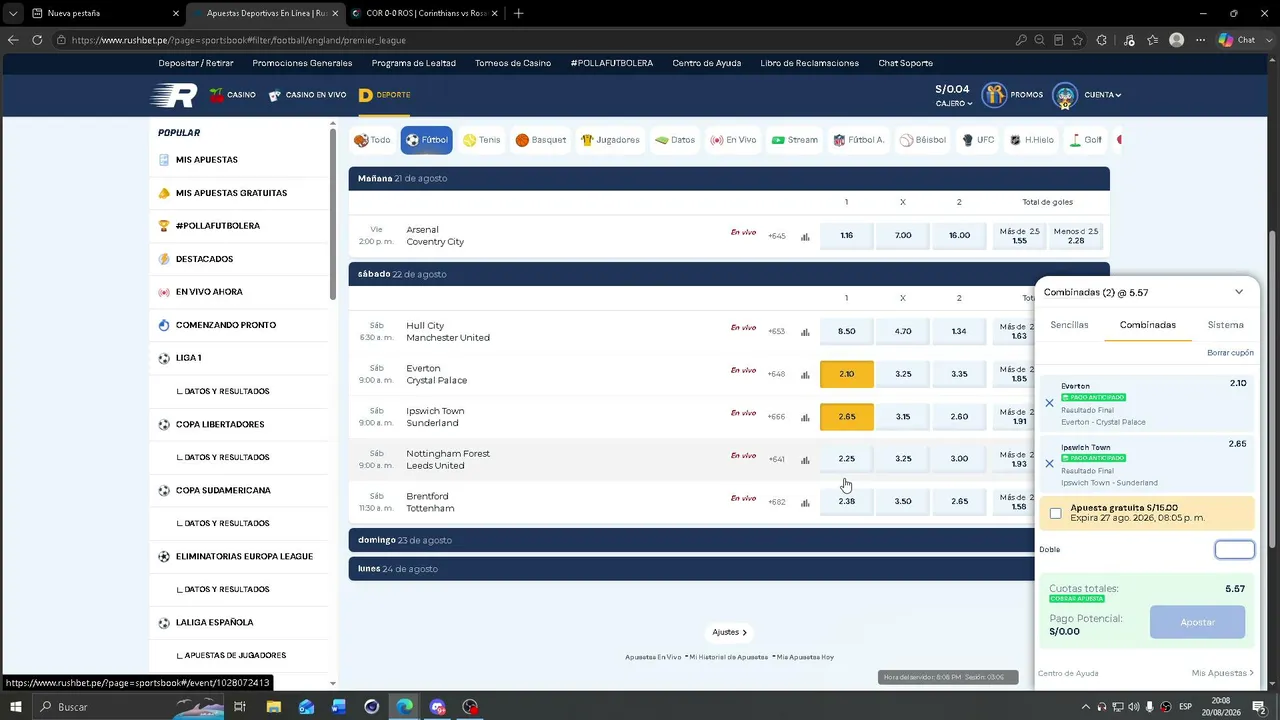Switch to the Sencillas betslip tab
The height and width of the screenshot is (720, 1280).
(1069, 325)
